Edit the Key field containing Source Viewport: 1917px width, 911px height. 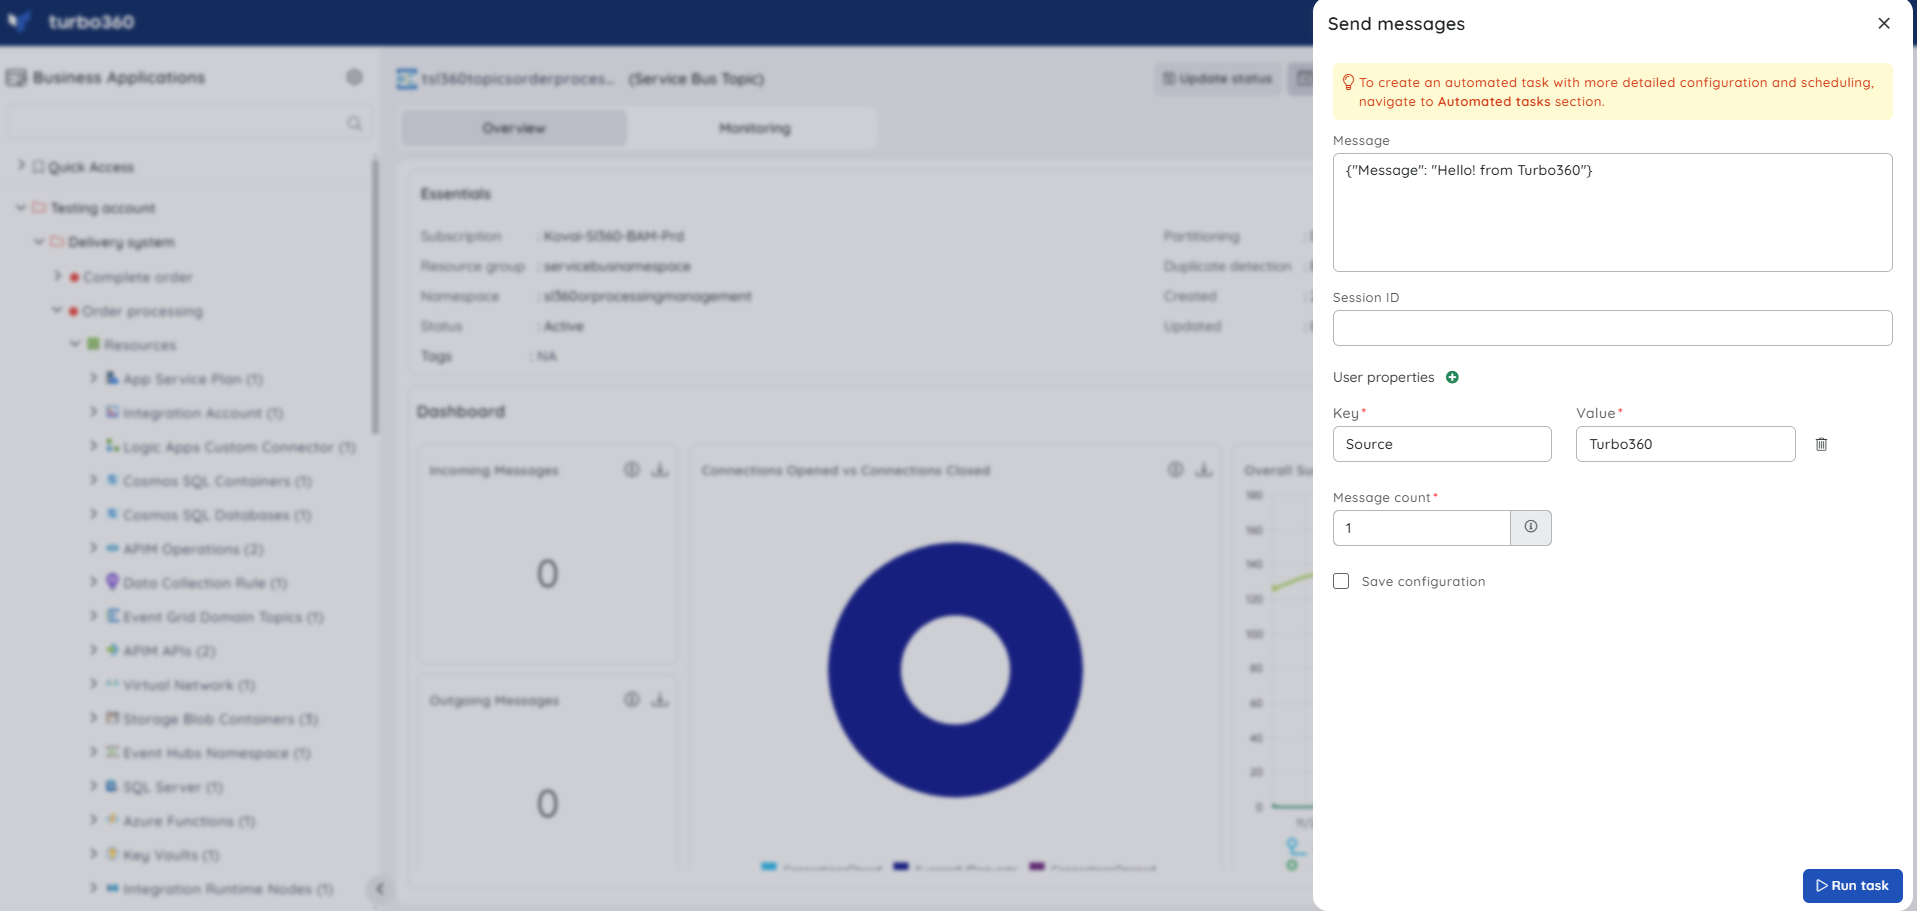coord(1442,444)
